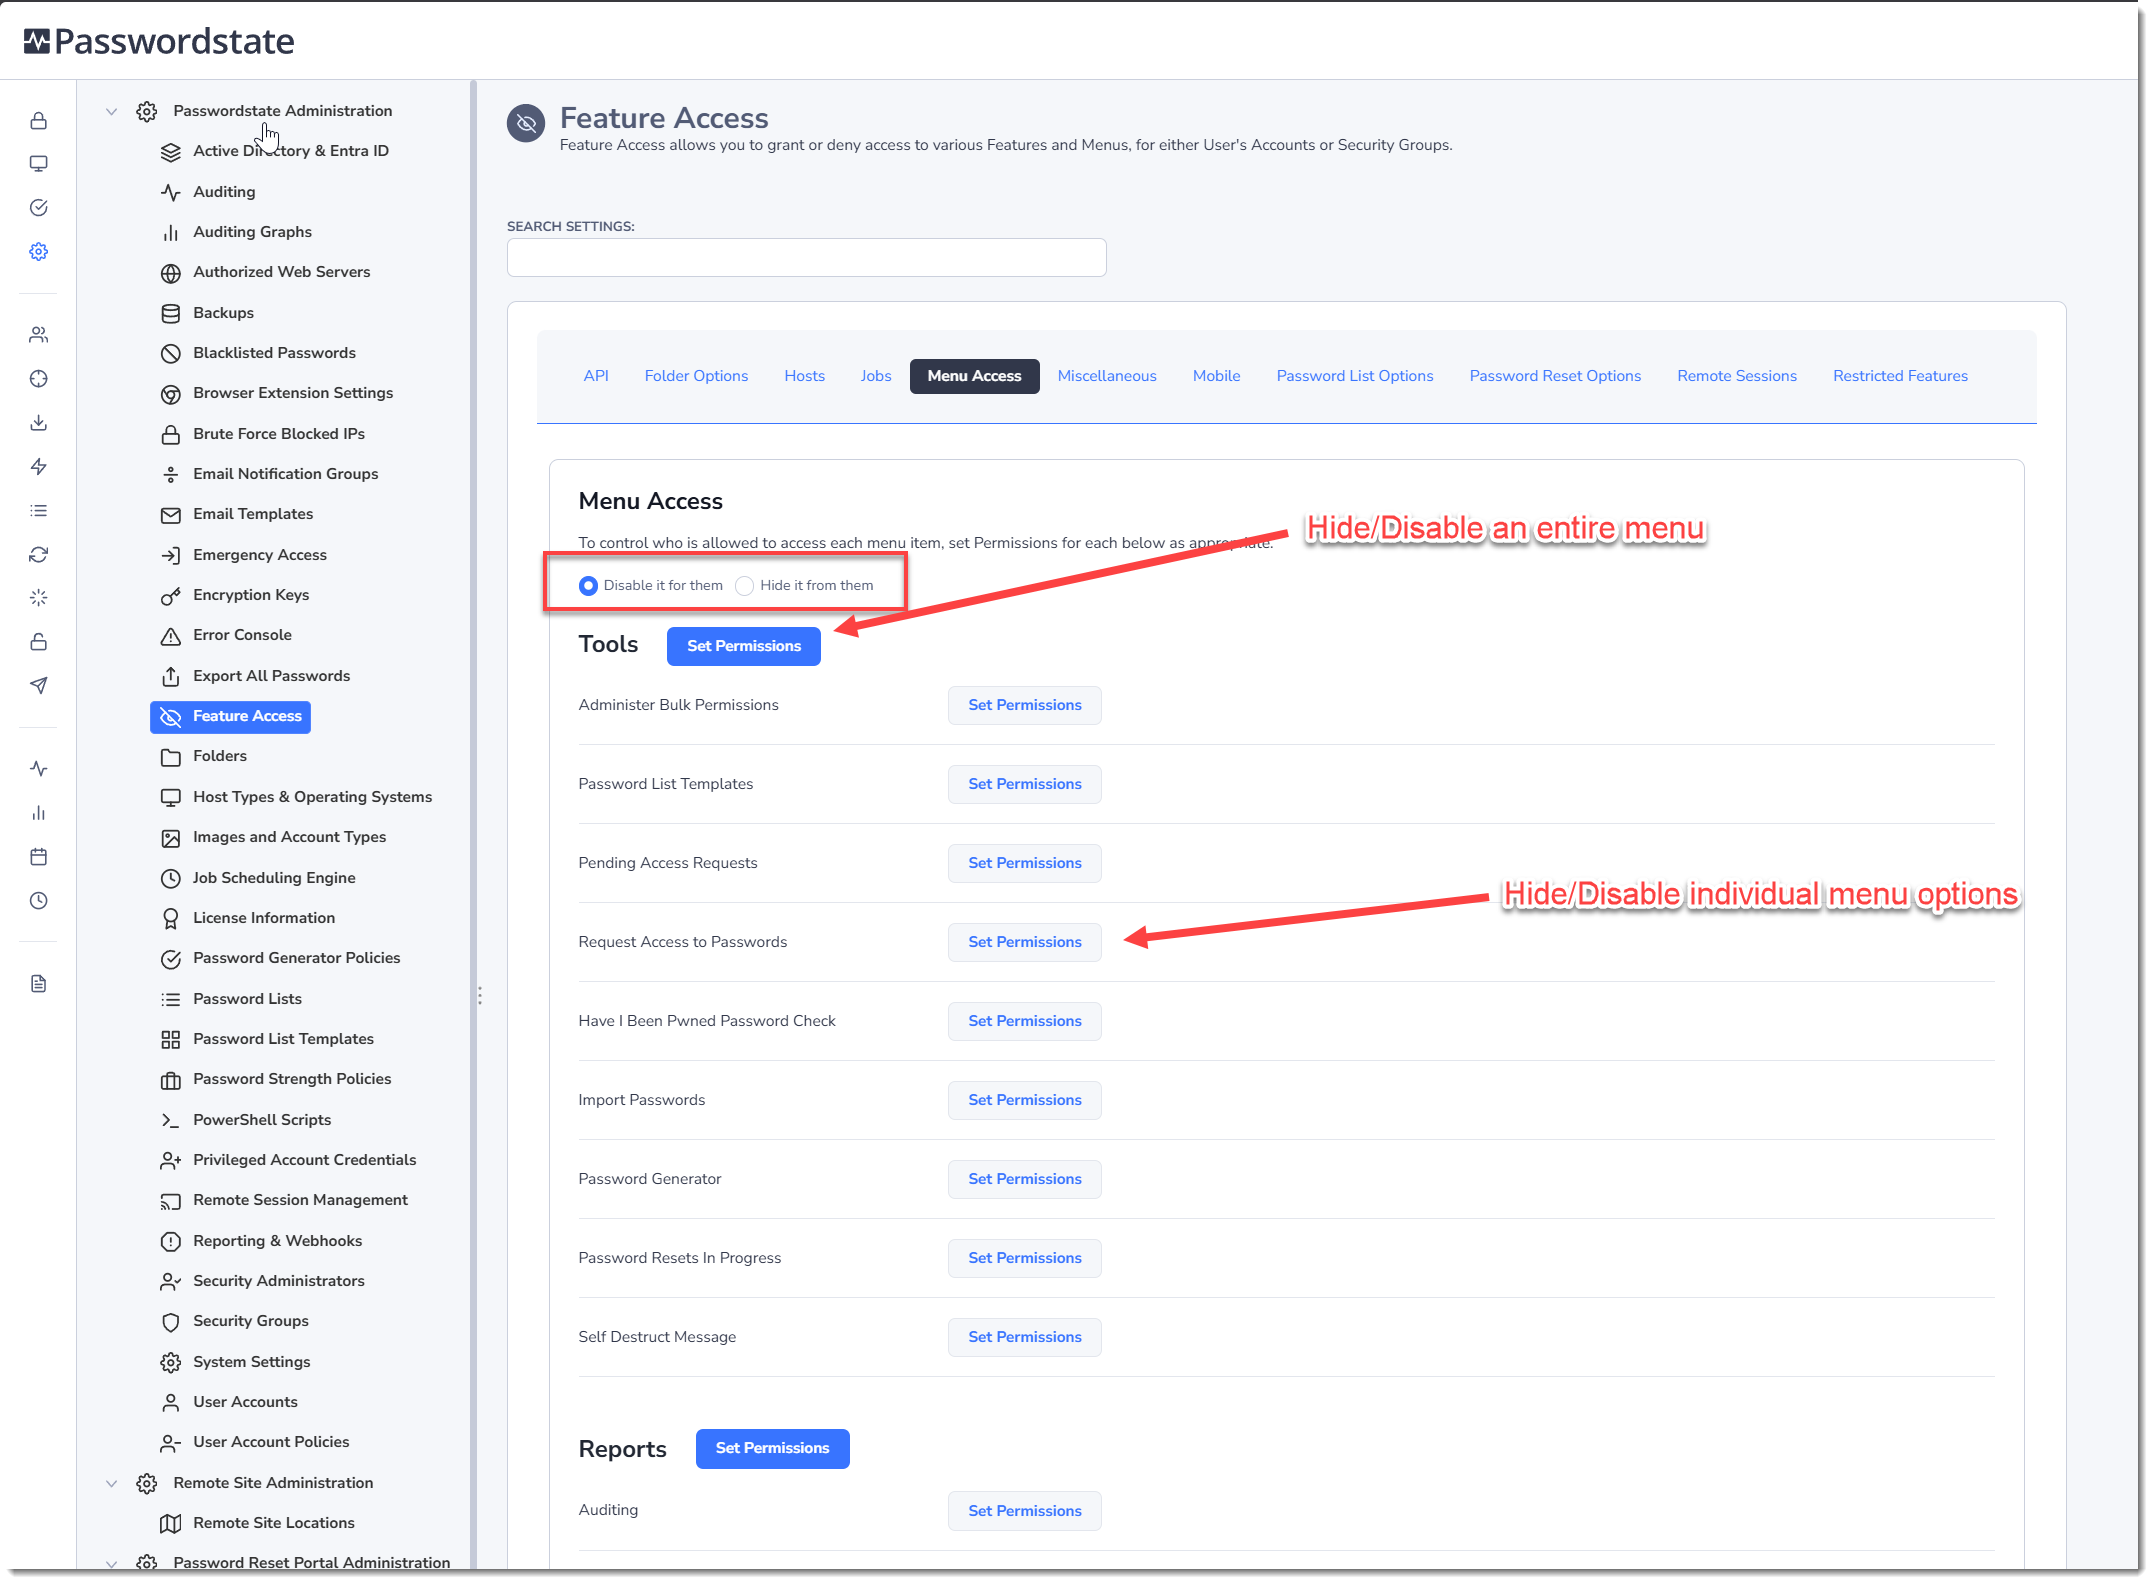2153x1584 pixels.
Task: Click Set Permissions beside the Reports heading
Action: (x=773, y=1448)
